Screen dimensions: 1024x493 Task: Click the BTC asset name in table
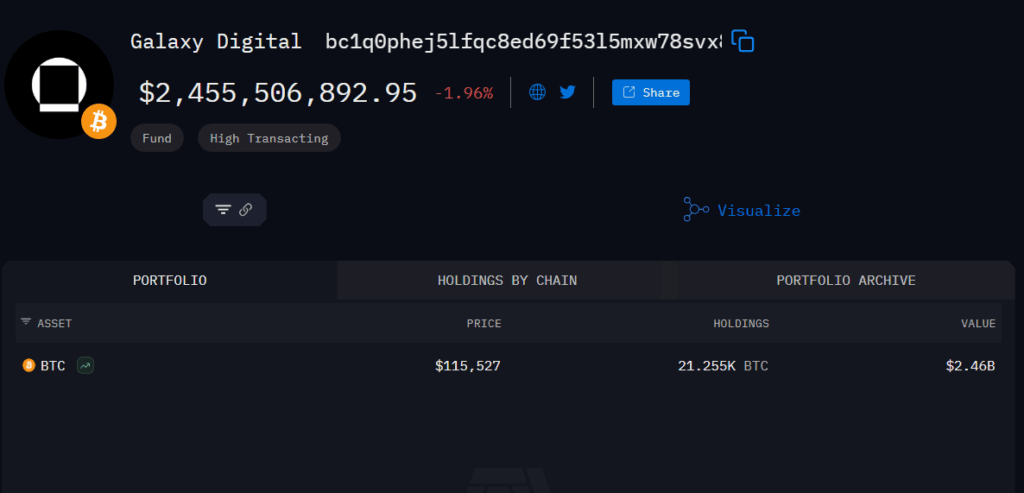click(53, 366)
